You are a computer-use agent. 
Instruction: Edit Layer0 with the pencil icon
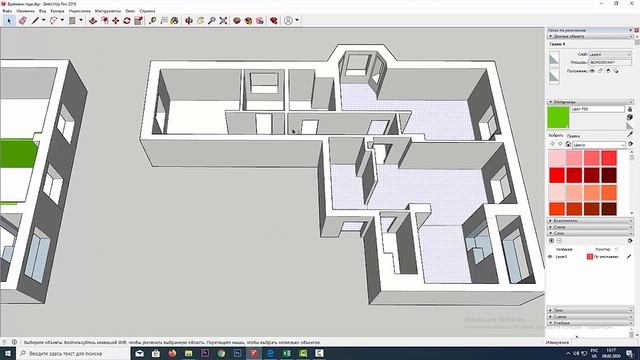629,257
